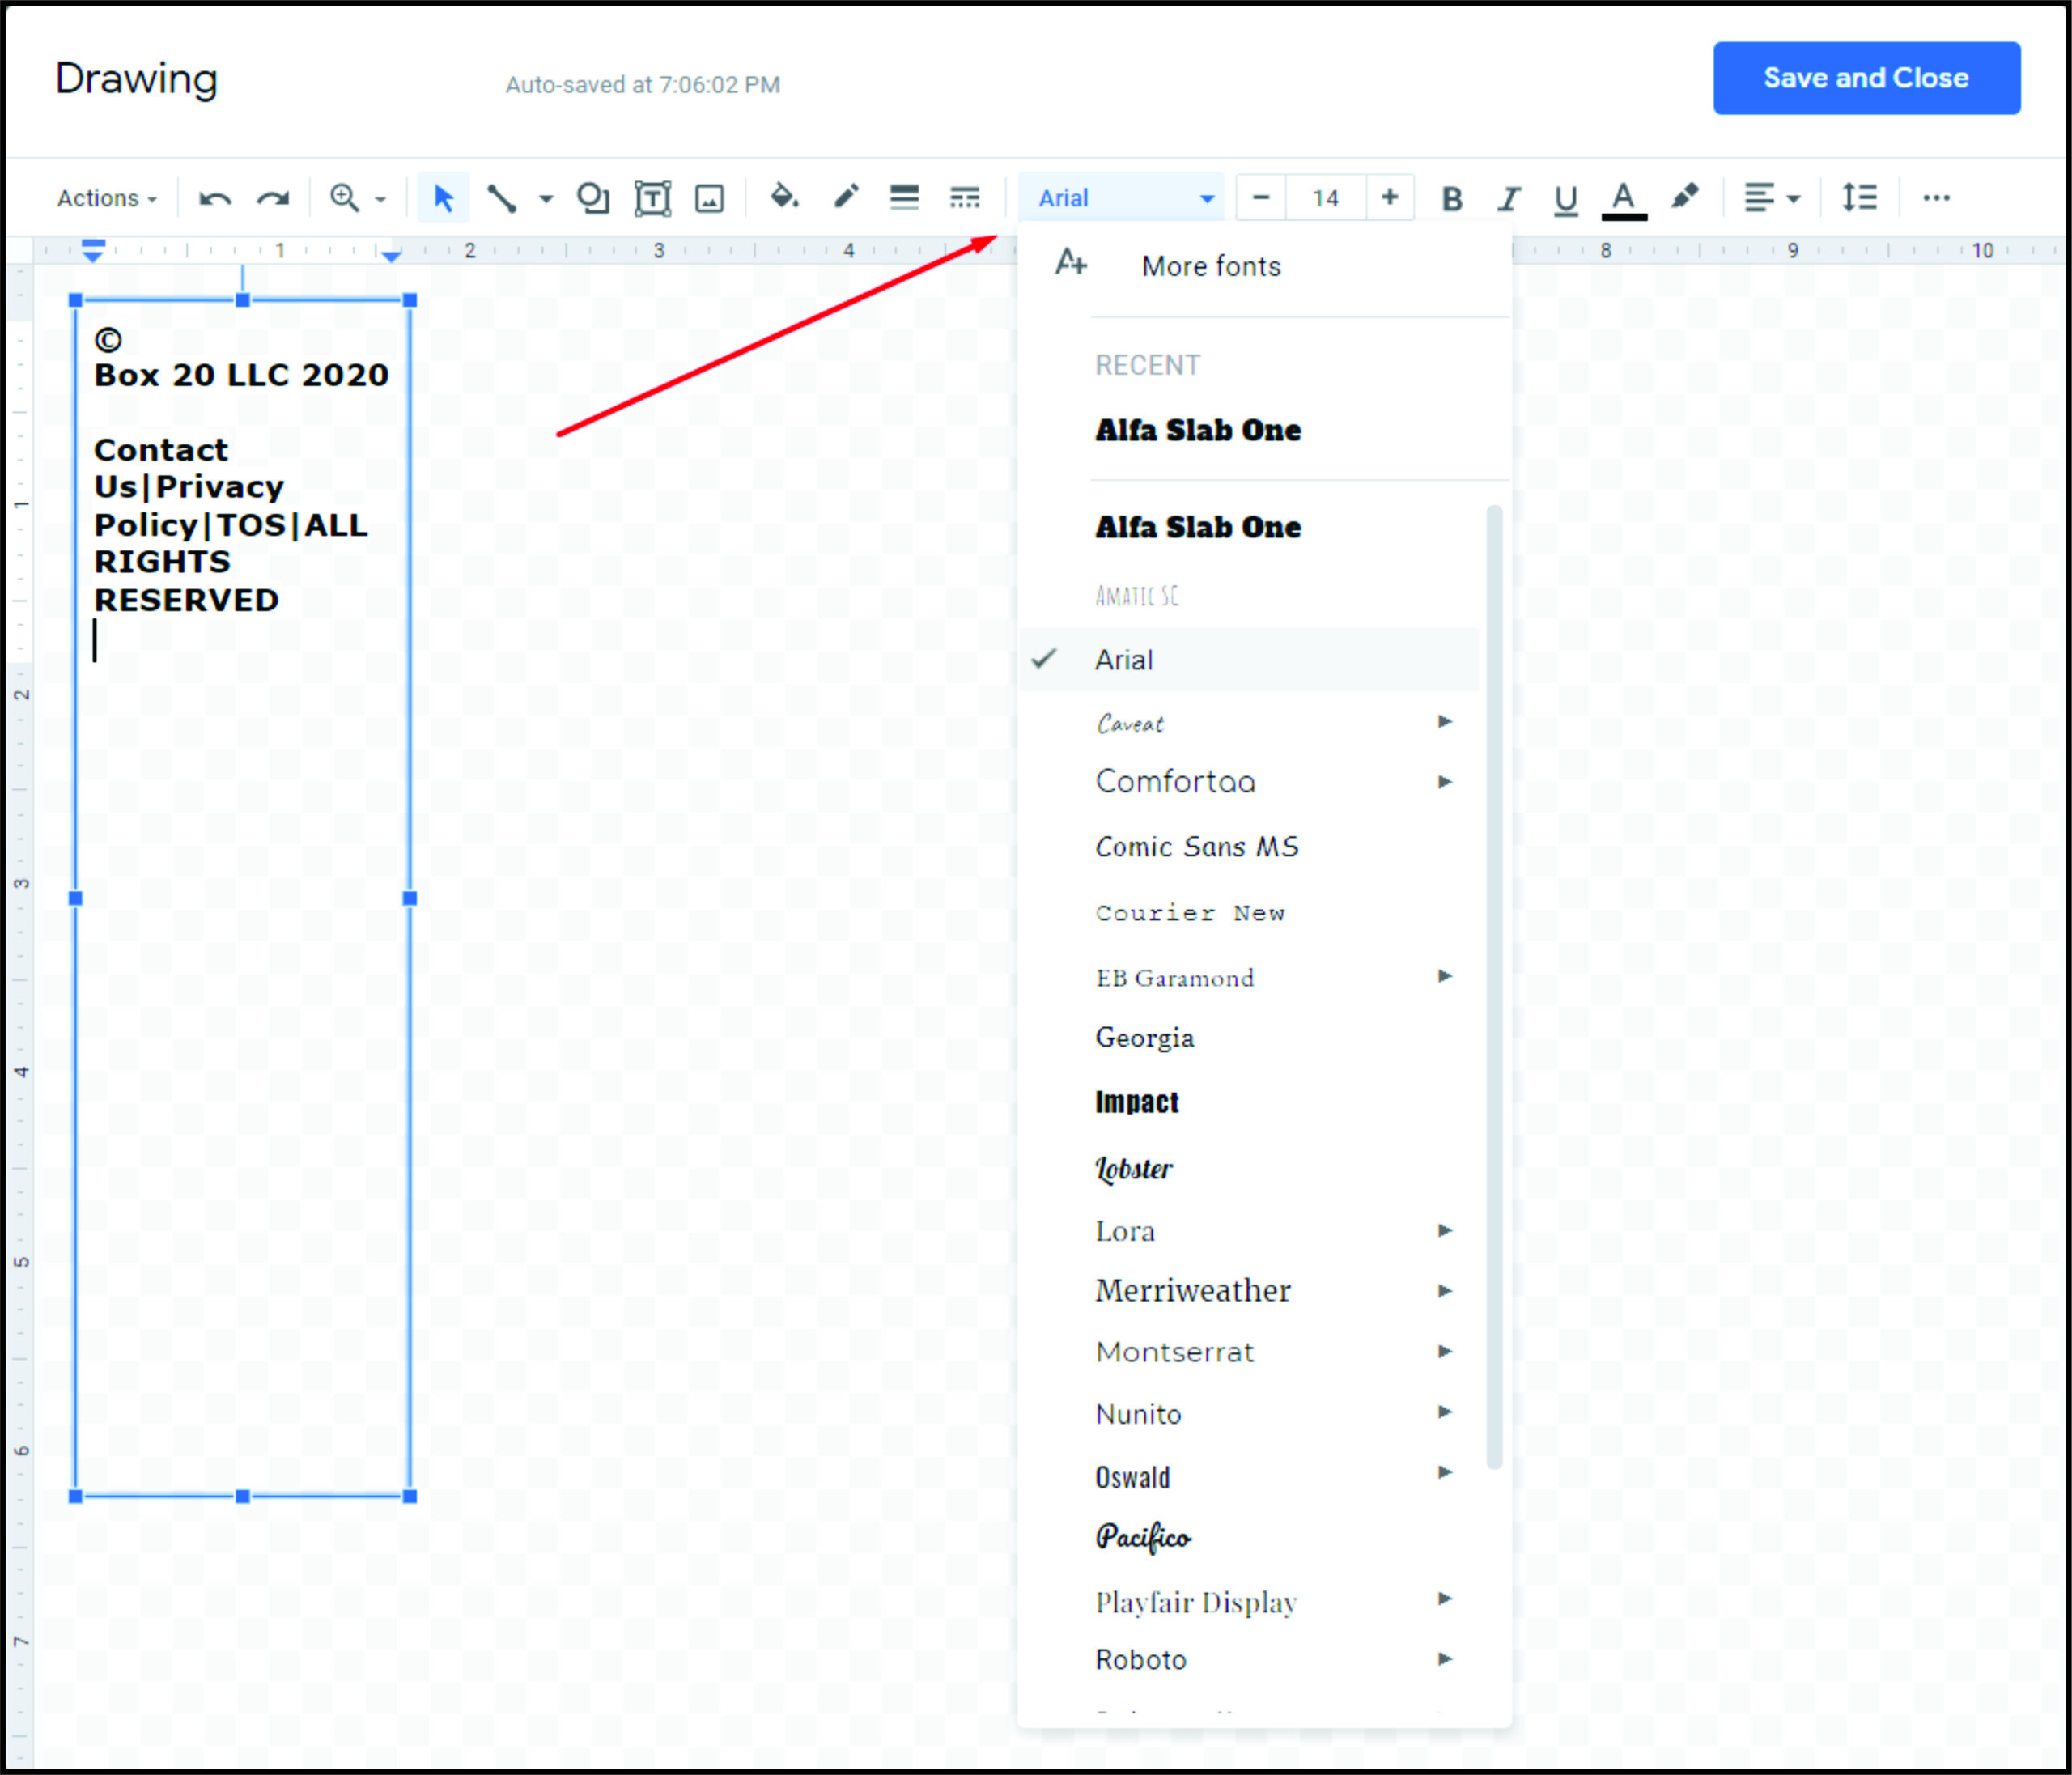Toggle italic text formatting

[1508, 198]
